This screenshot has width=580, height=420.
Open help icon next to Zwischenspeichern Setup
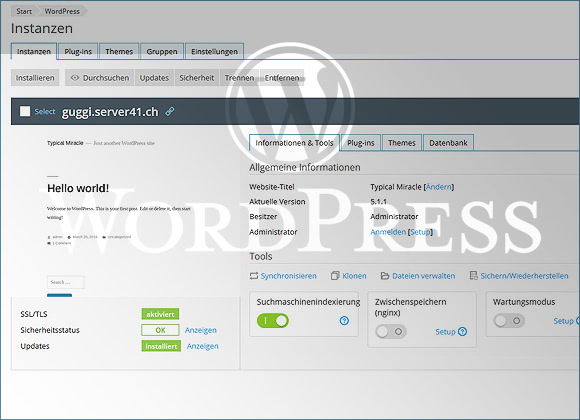pos(462,332)
